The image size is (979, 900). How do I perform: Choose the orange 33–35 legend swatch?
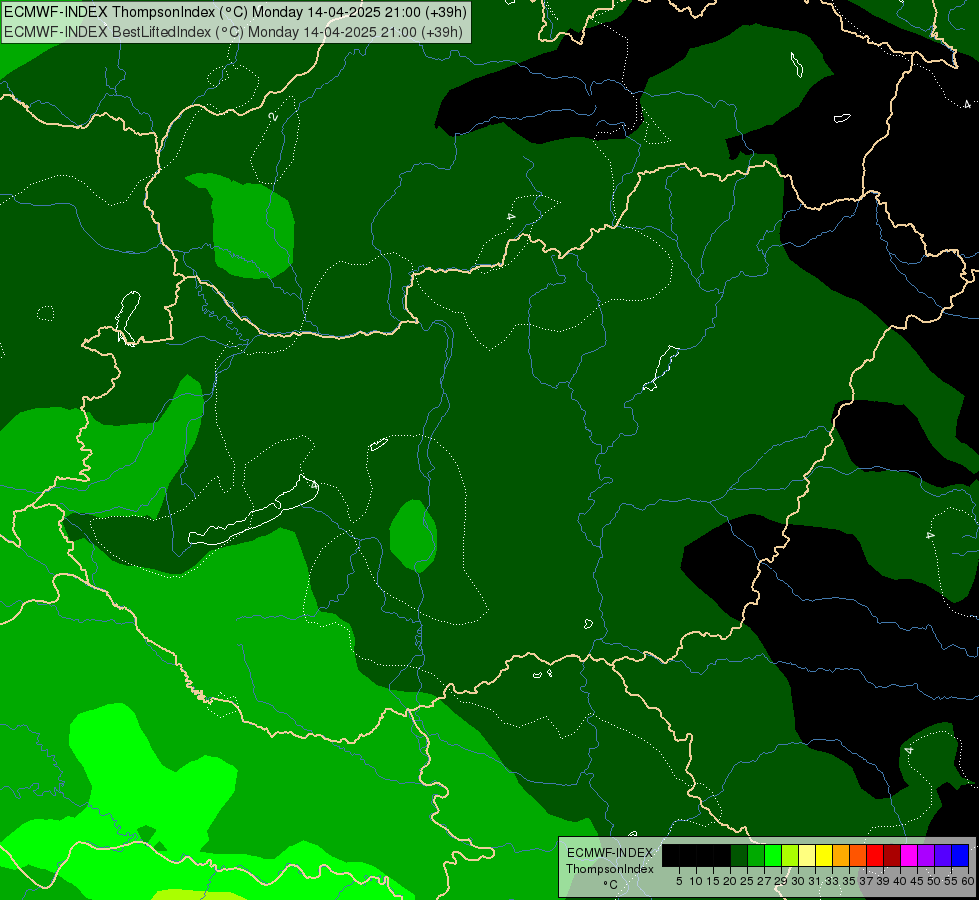tap(841, 855)
